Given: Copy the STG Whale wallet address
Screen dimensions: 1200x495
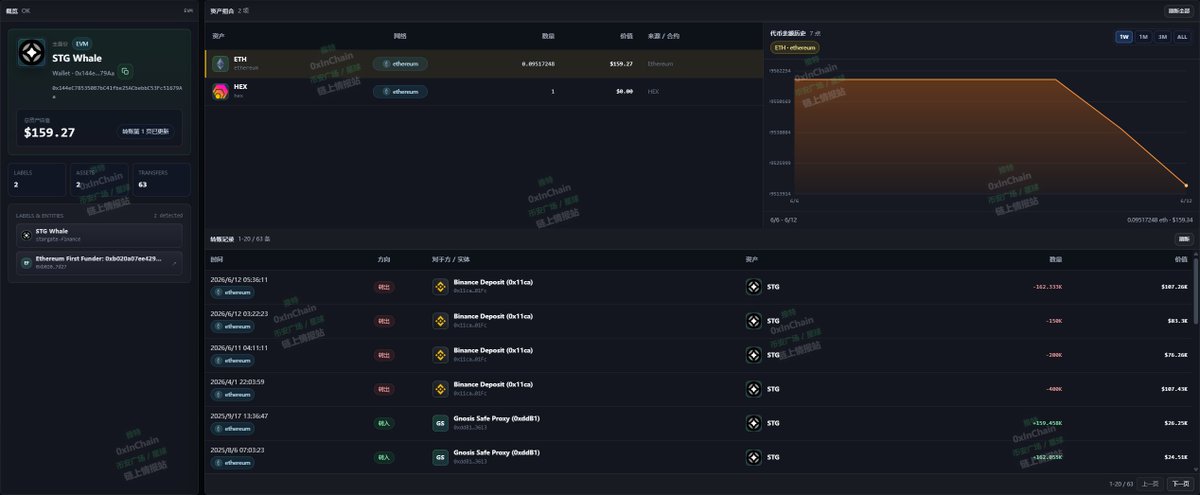Looking at the screenshot, I should coord(125,71).
